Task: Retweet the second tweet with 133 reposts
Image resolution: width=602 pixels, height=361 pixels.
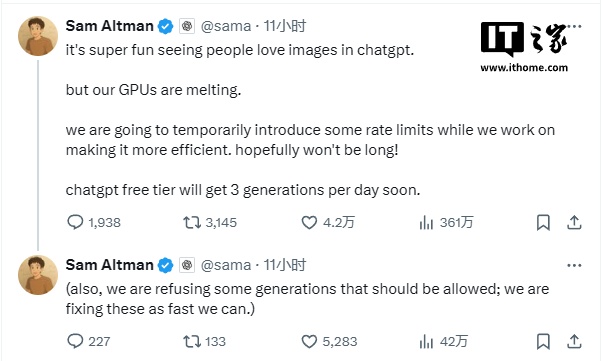Action: point(192,341)
